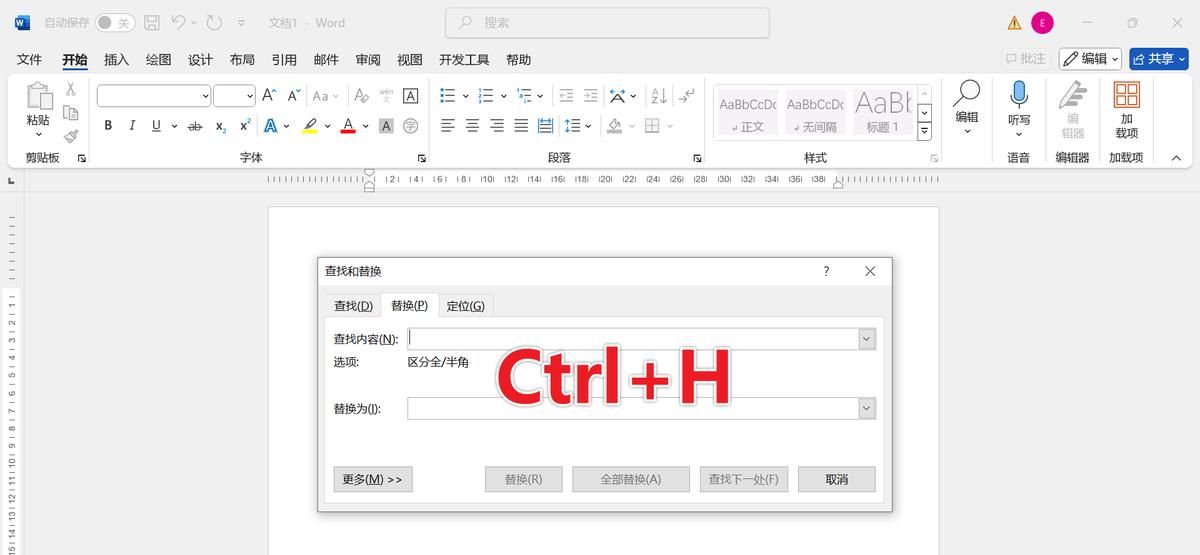This screenshot has width=1200, height=555.
Task: Click the 查找内容 input field
Action: tap(633, 339)
